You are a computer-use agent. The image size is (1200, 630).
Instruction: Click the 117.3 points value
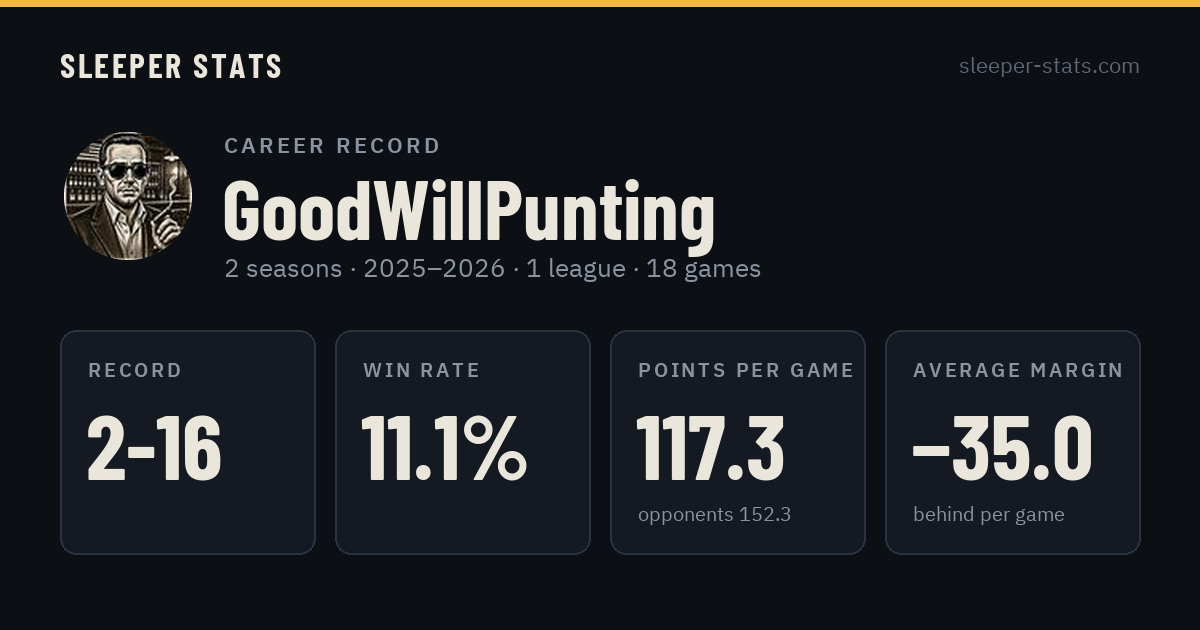pyautogui.click(x=711, y=449)
